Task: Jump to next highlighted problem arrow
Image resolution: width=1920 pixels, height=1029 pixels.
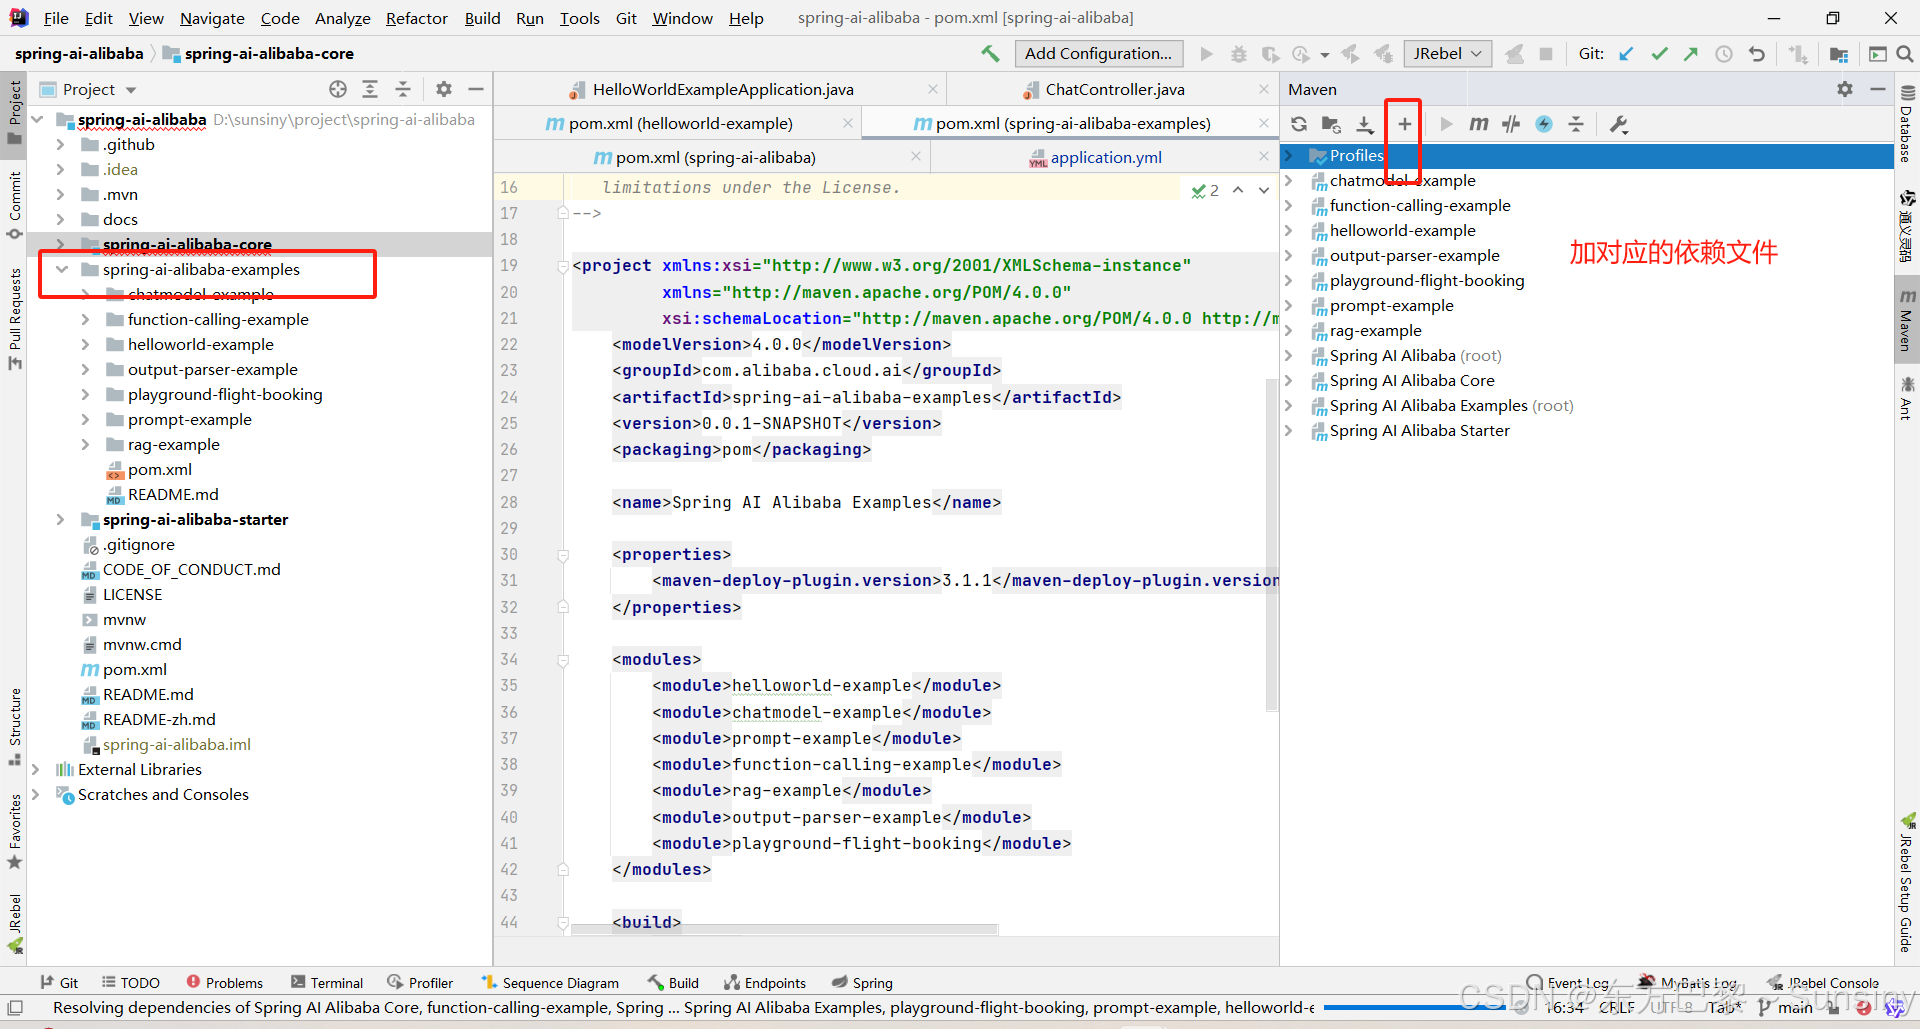Action: pos(1264,189)
